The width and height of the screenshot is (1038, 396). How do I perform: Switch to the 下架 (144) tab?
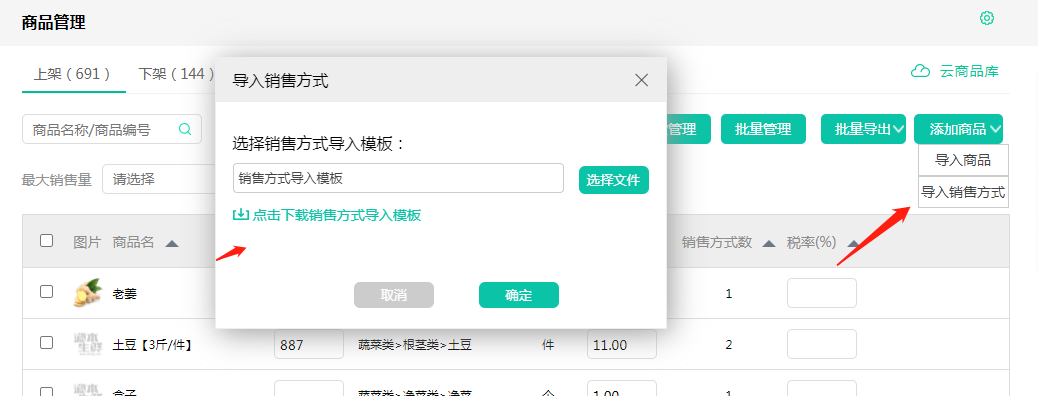click(176, 74)
